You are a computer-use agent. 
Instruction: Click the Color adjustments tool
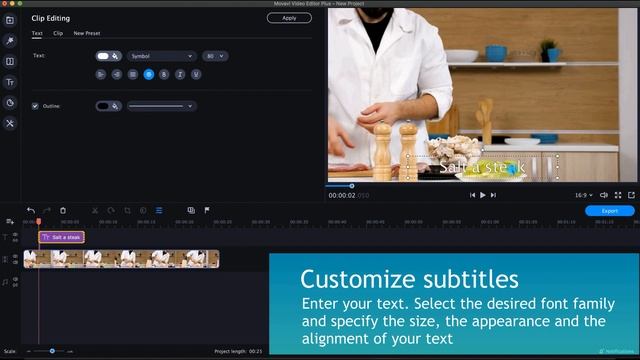click(x=143, y=210)
